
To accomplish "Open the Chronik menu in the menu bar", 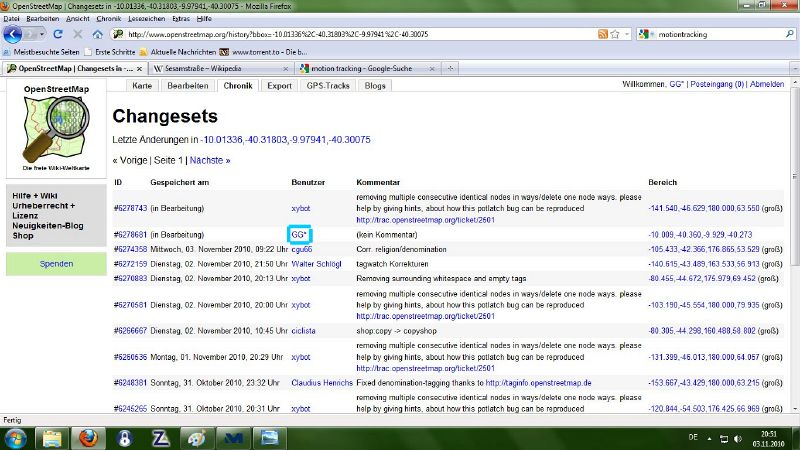I will point(109,19).
